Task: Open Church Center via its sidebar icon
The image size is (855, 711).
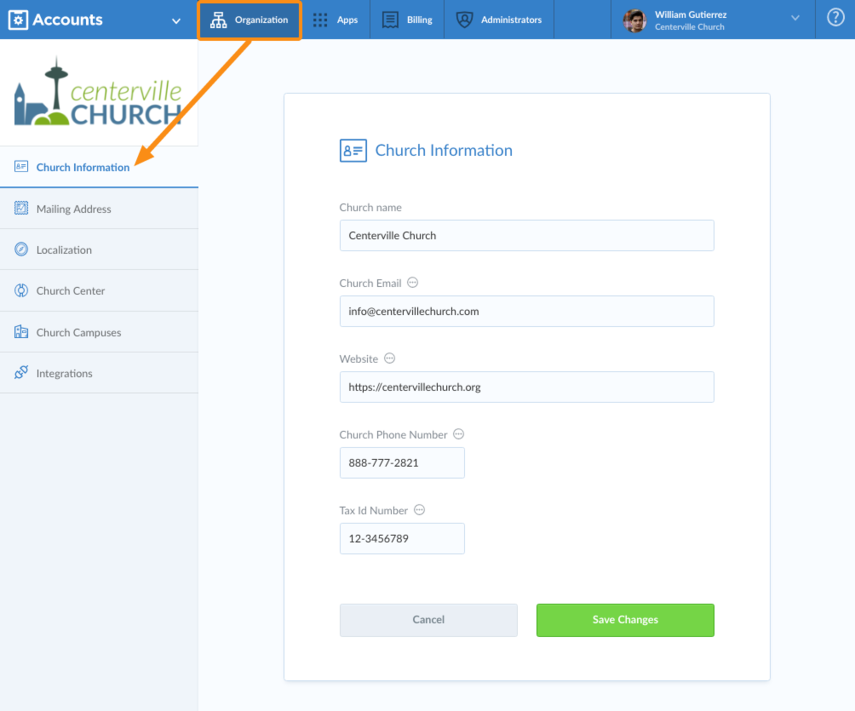Action: [x=20, y=290]
